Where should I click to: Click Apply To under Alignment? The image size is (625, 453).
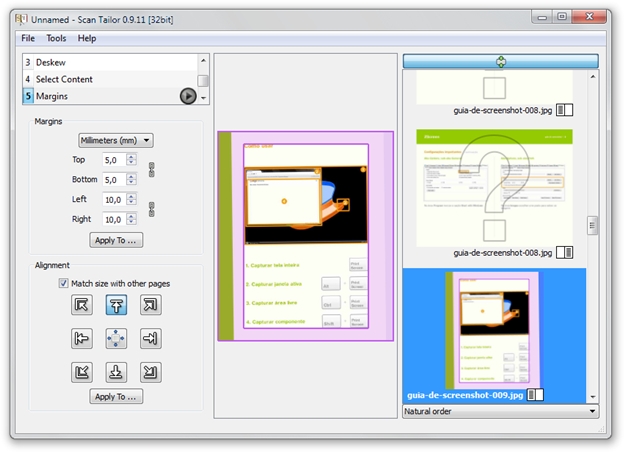pos(116,397)
